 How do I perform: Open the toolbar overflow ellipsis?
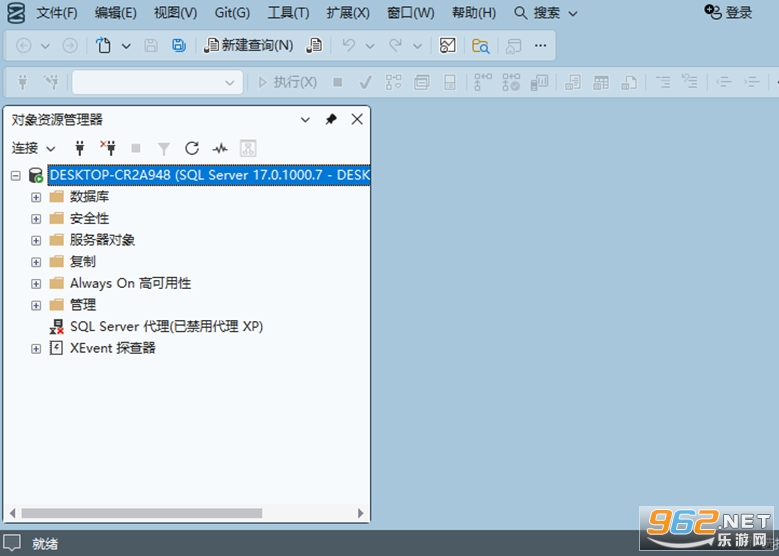541,46
